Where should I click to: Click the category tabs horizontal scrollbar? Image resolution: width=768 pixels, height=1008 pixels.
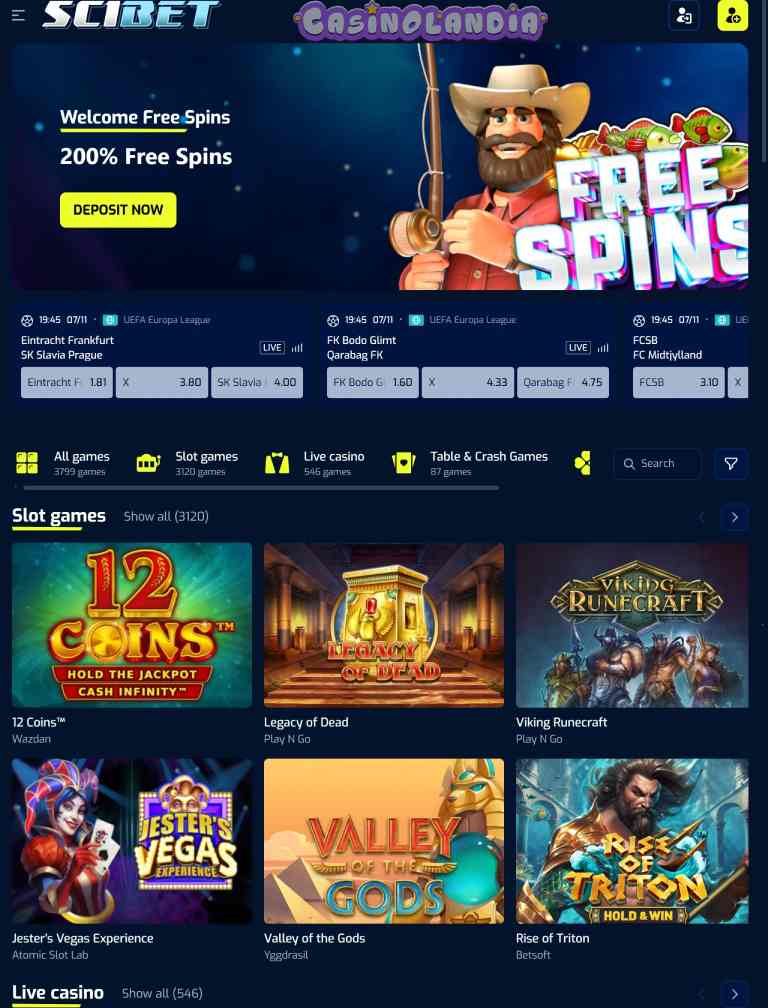(260, 488)
